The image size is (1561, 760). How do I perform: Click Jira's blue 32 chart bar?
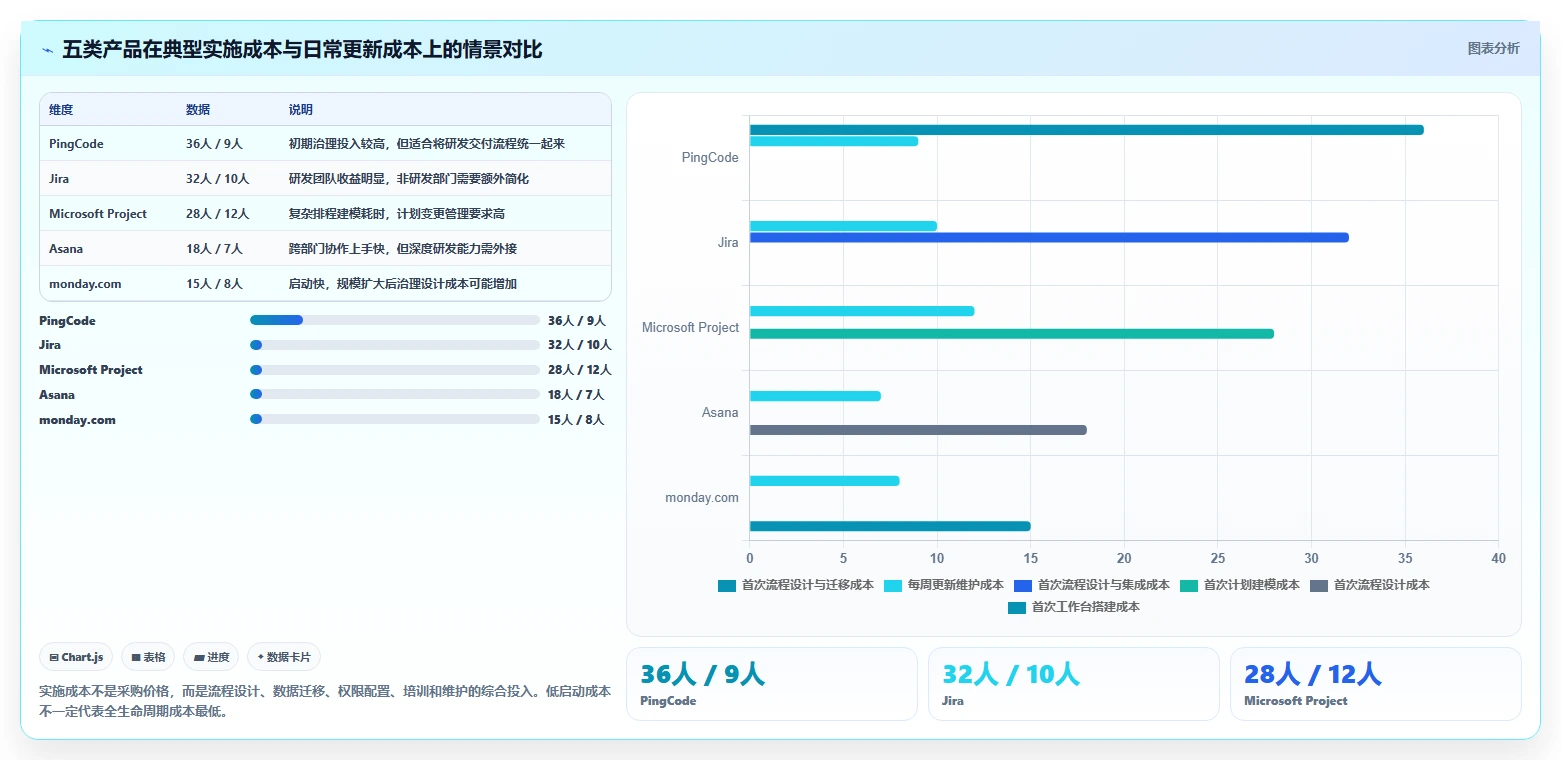point(1049,237)
